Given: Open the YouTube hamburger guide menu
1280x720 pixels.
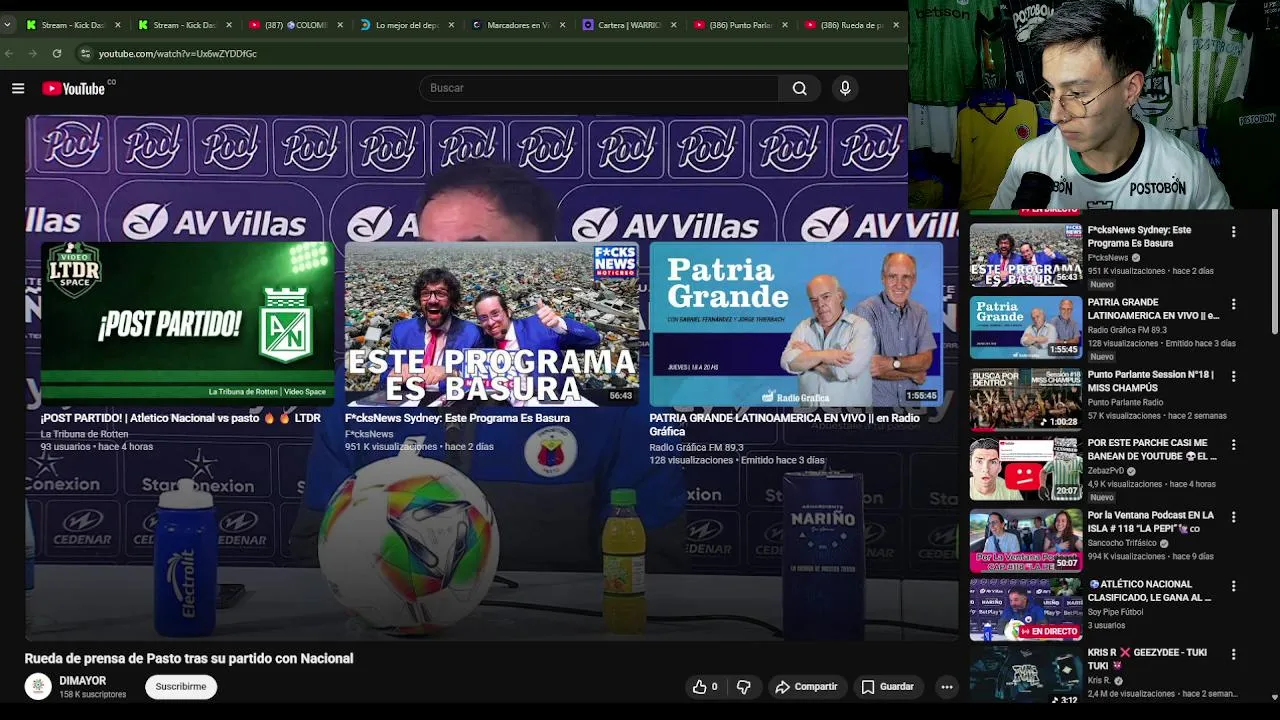Looking at the screenshot, I should pos(18,88).
